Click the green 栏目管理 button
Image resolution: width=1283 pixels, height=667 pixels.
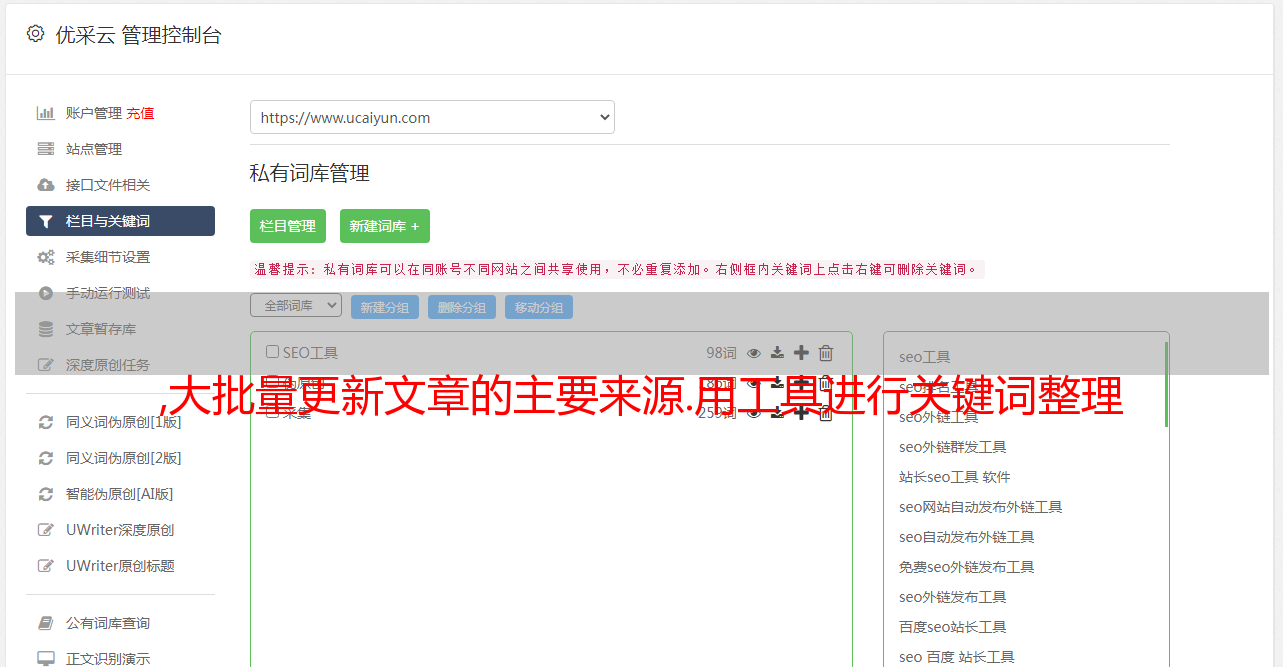coord(288,226)
